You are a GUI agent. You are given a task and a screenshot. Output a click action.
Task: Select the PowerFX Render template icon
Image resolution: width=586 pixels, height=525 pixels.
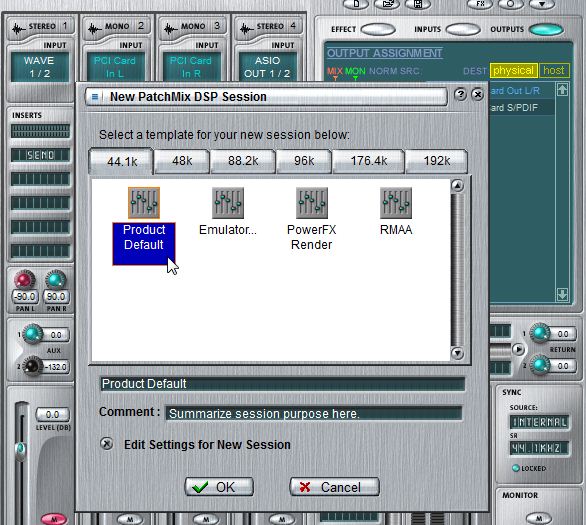click(x=312, y=203)
